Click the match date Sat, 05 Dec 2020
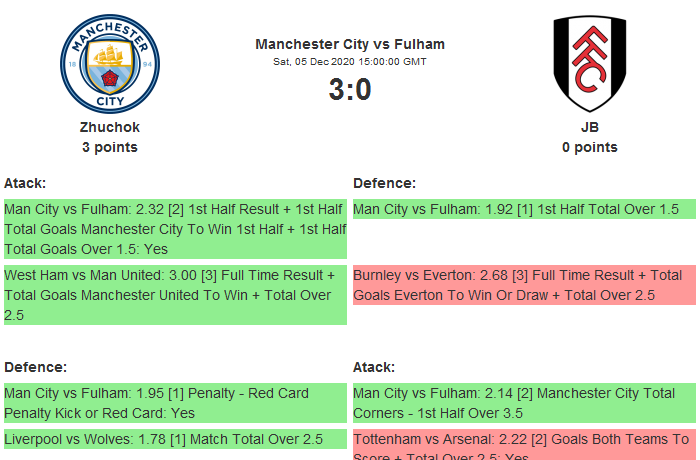The width and height of the screenshot is (700, 460). 350,62
